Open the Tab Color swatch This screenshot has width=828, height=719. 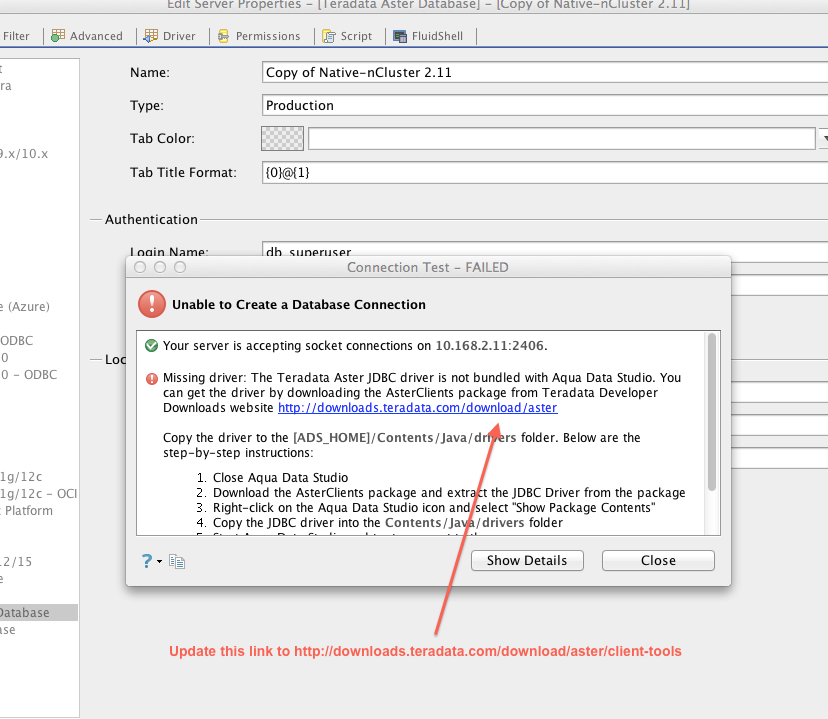point(283,138)
